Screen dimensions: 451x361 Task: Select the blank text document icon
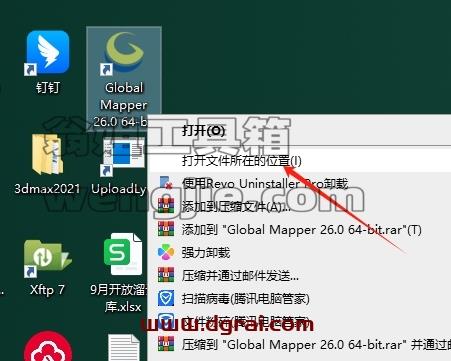(x=124, y=348)
